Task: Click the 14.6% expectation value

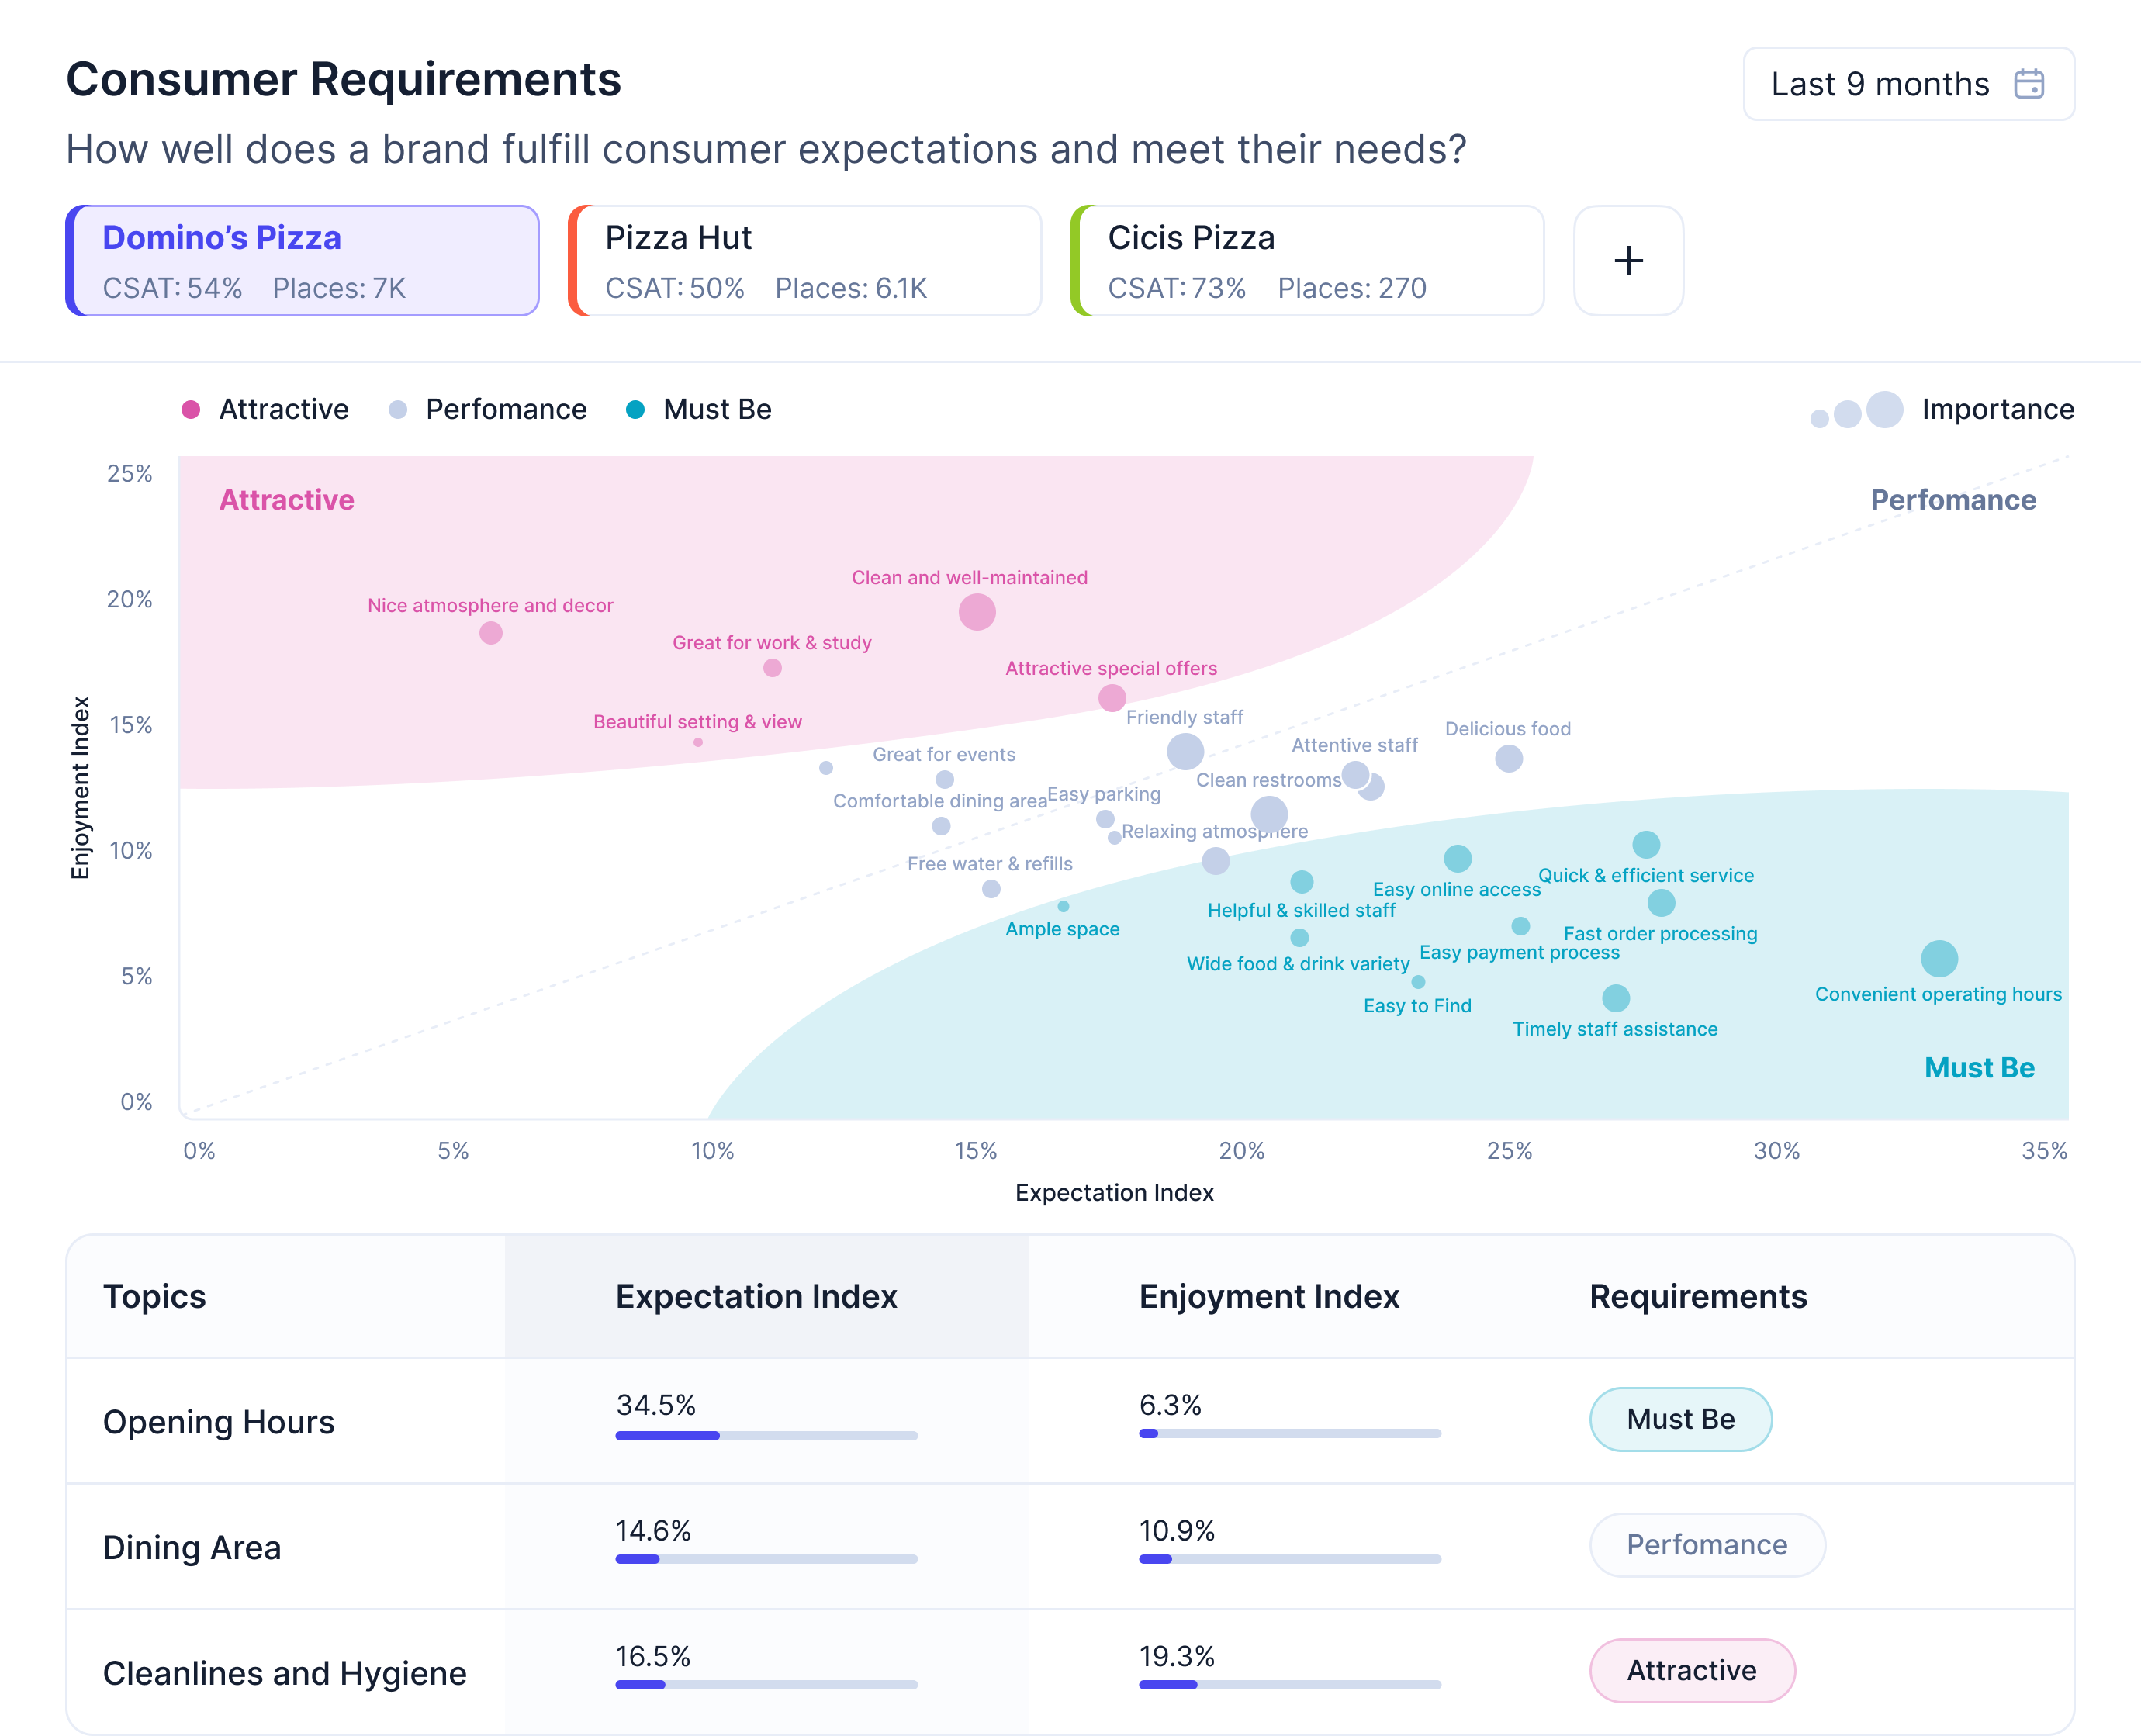Action: point(653,1531)
